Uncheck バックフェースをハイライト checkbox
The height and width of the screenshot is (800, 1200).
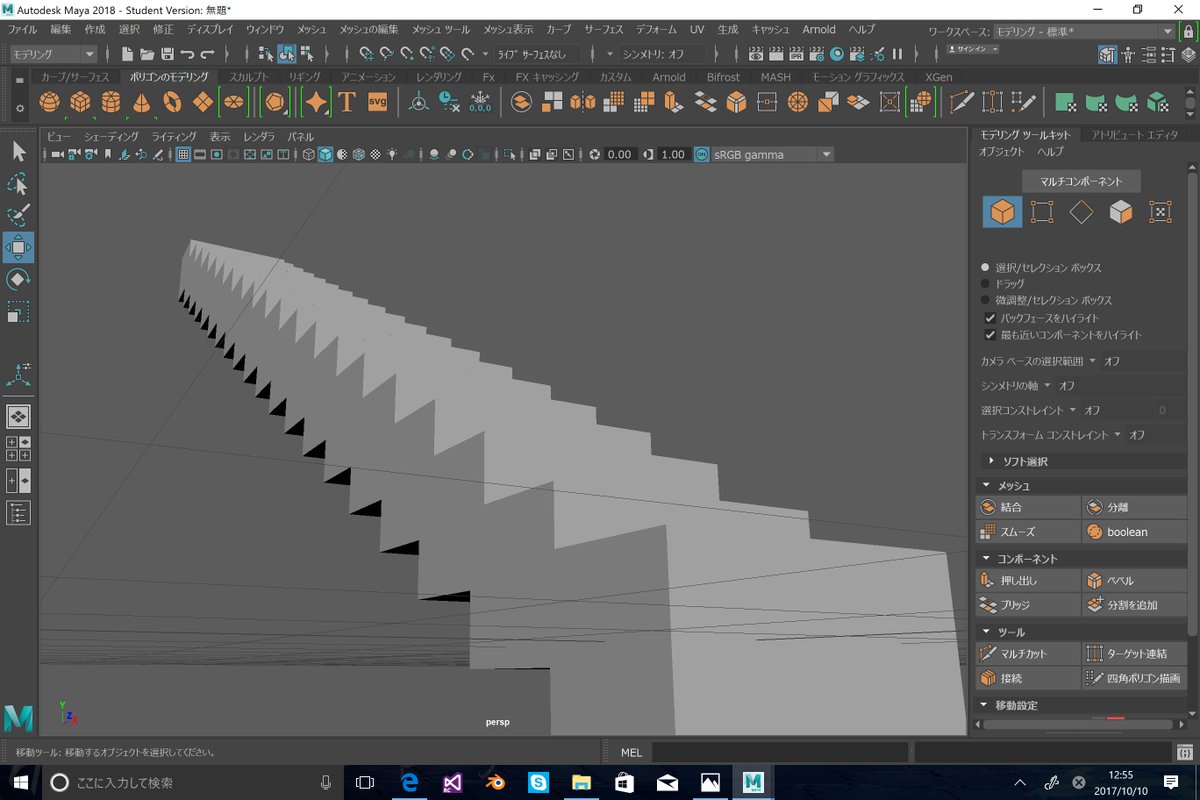pos(990,318)
